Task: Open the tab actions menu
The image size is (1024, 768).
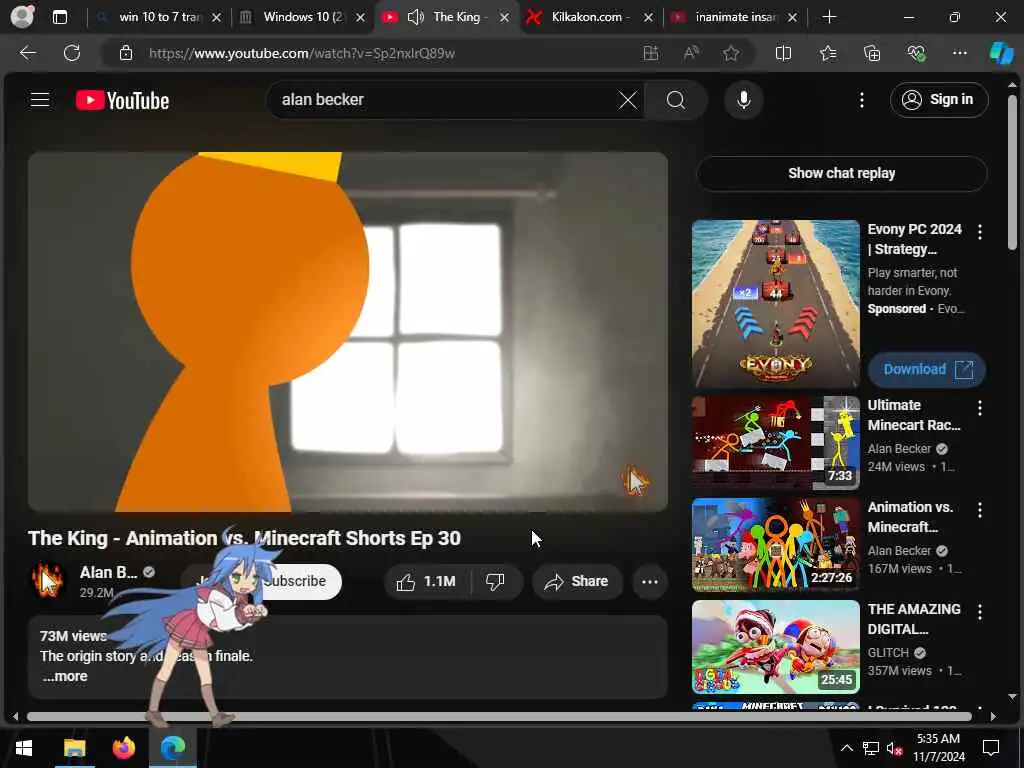Action: click(x=59, y=17)
